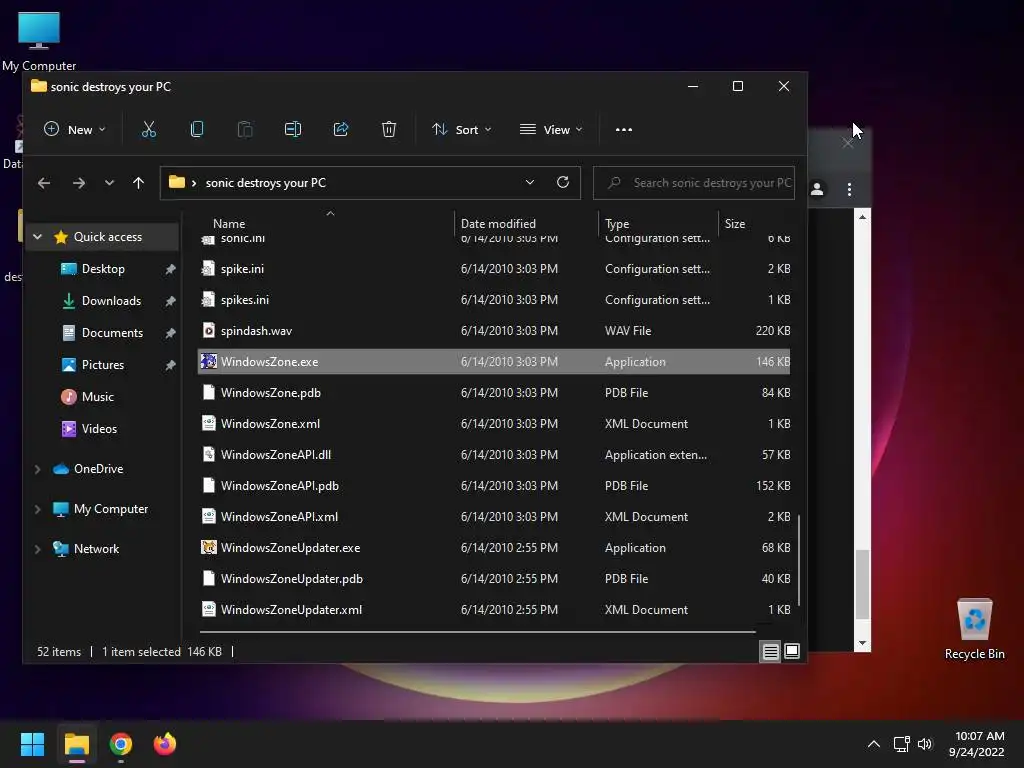Select the file spike.ini
This screenshot has width=1024, height=768.
(x=494, y=268)
